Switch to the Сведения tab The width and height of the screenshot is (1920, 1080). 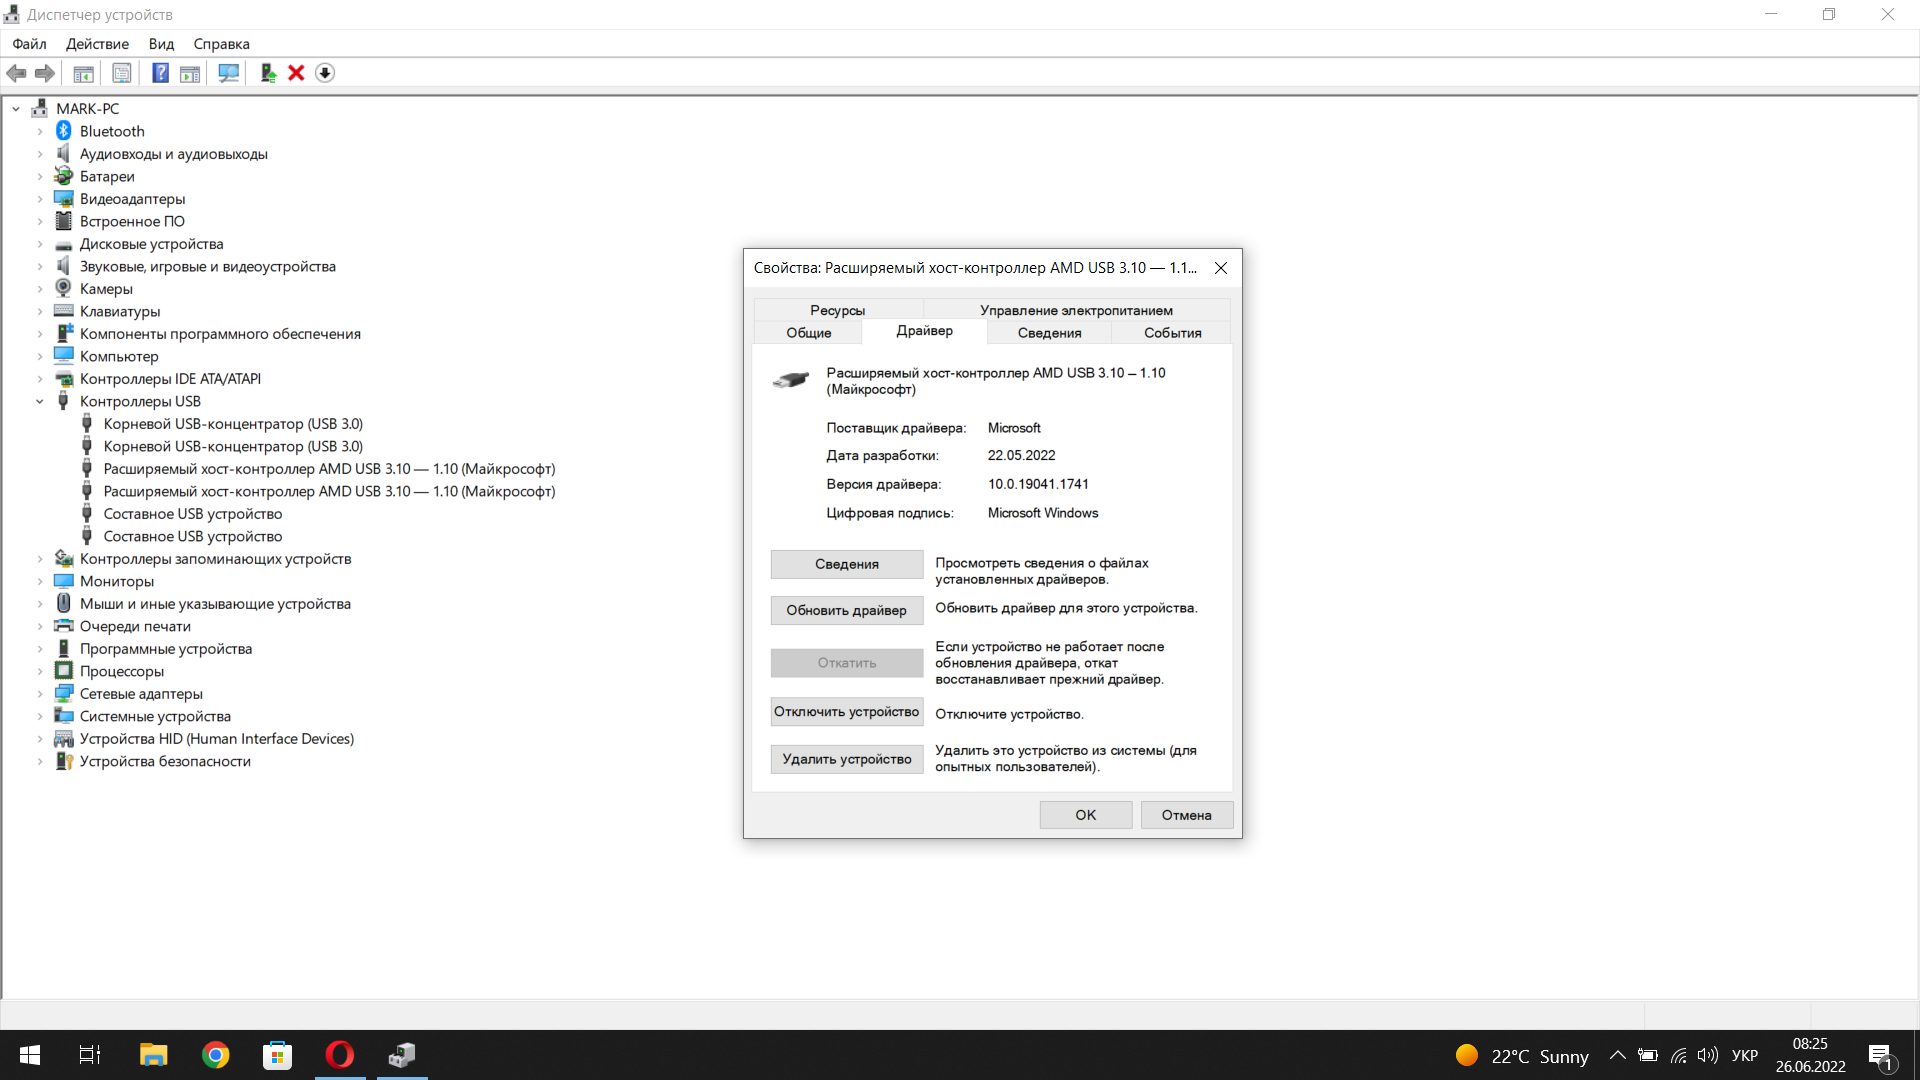[1049, 333]
